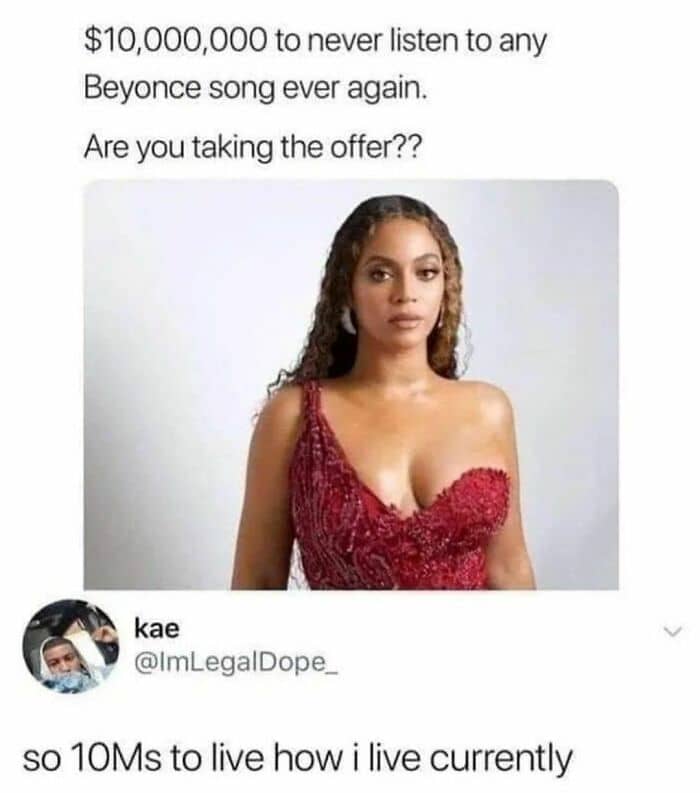Open the @ImLegalDope_ handle link

[x=235, y=662]
